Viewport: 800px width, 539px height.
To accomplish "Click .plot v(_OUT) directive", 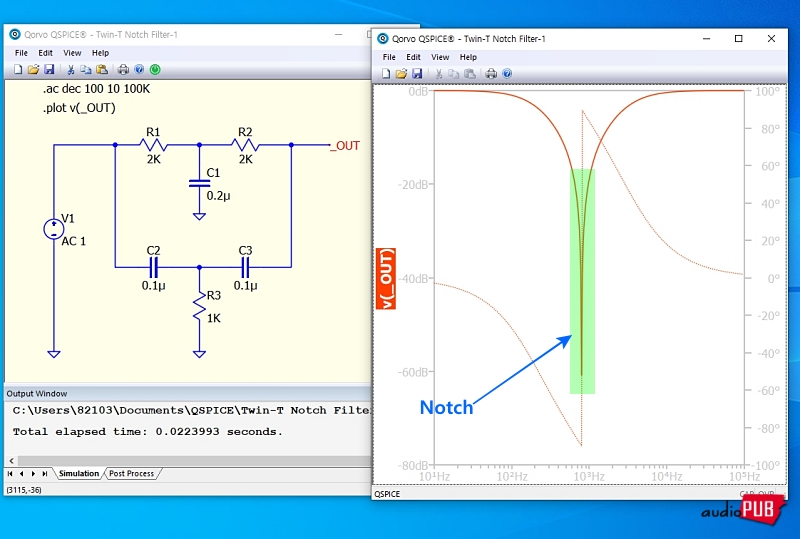I will click(79, 108).
